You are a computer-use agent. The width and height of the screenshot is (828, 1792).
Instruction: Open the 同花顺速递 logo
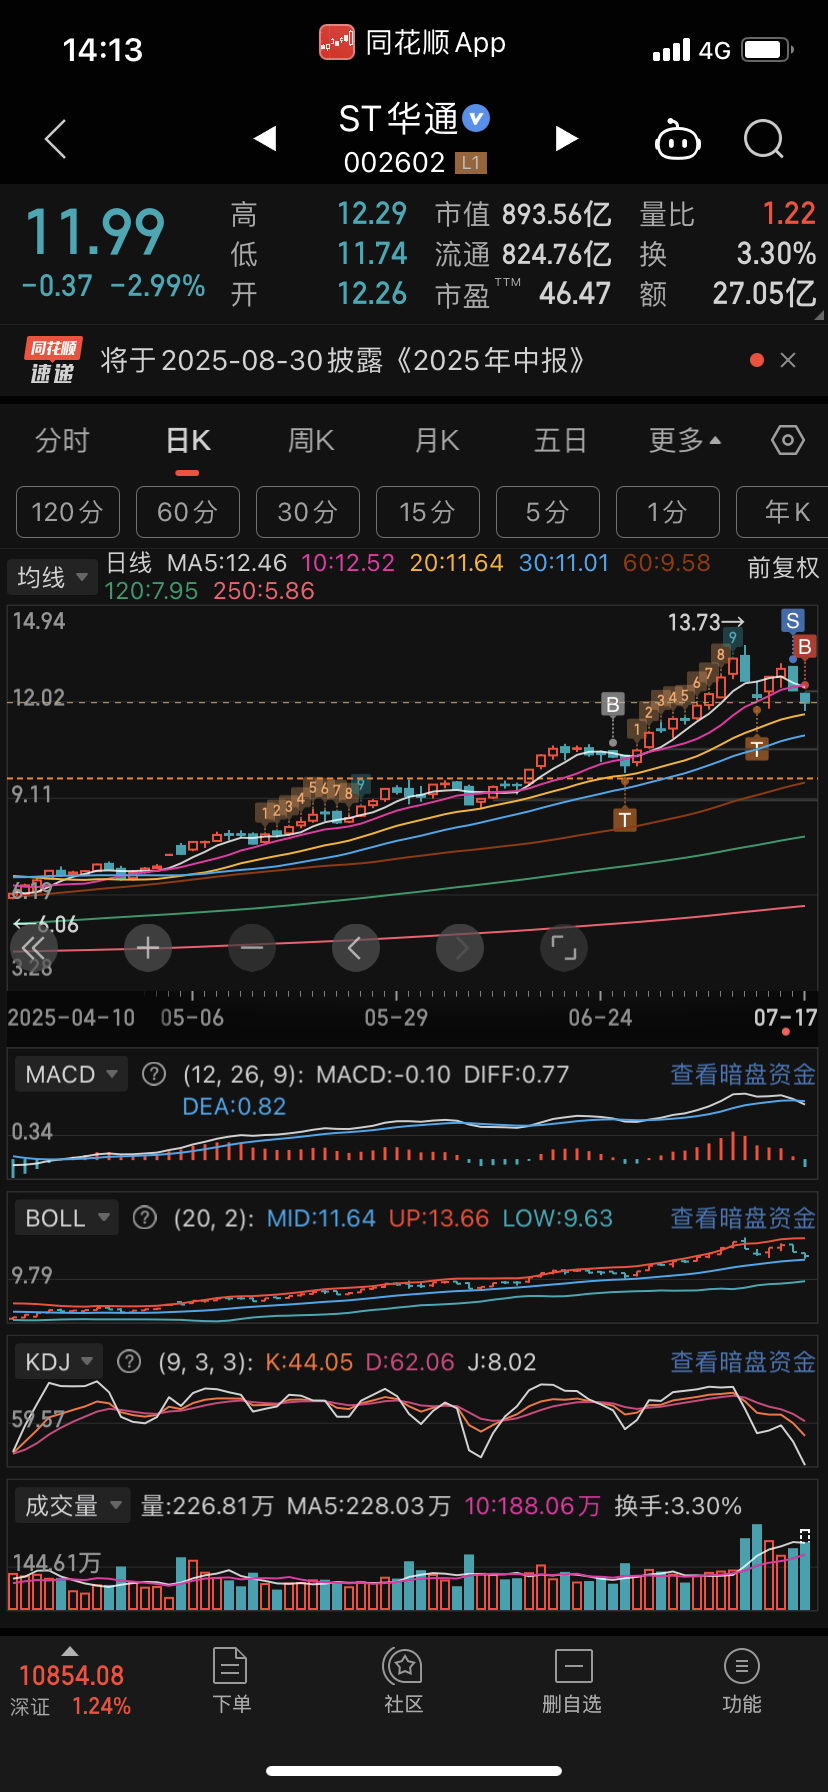point(53,360)
